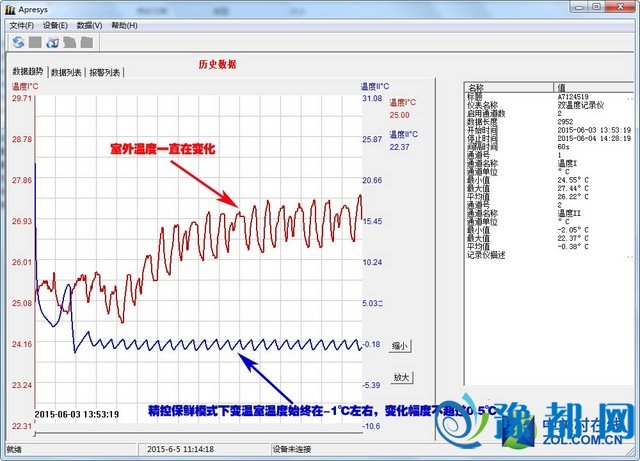
Task: Click the red 温度I°C legend label
Action: pos(403,102)
